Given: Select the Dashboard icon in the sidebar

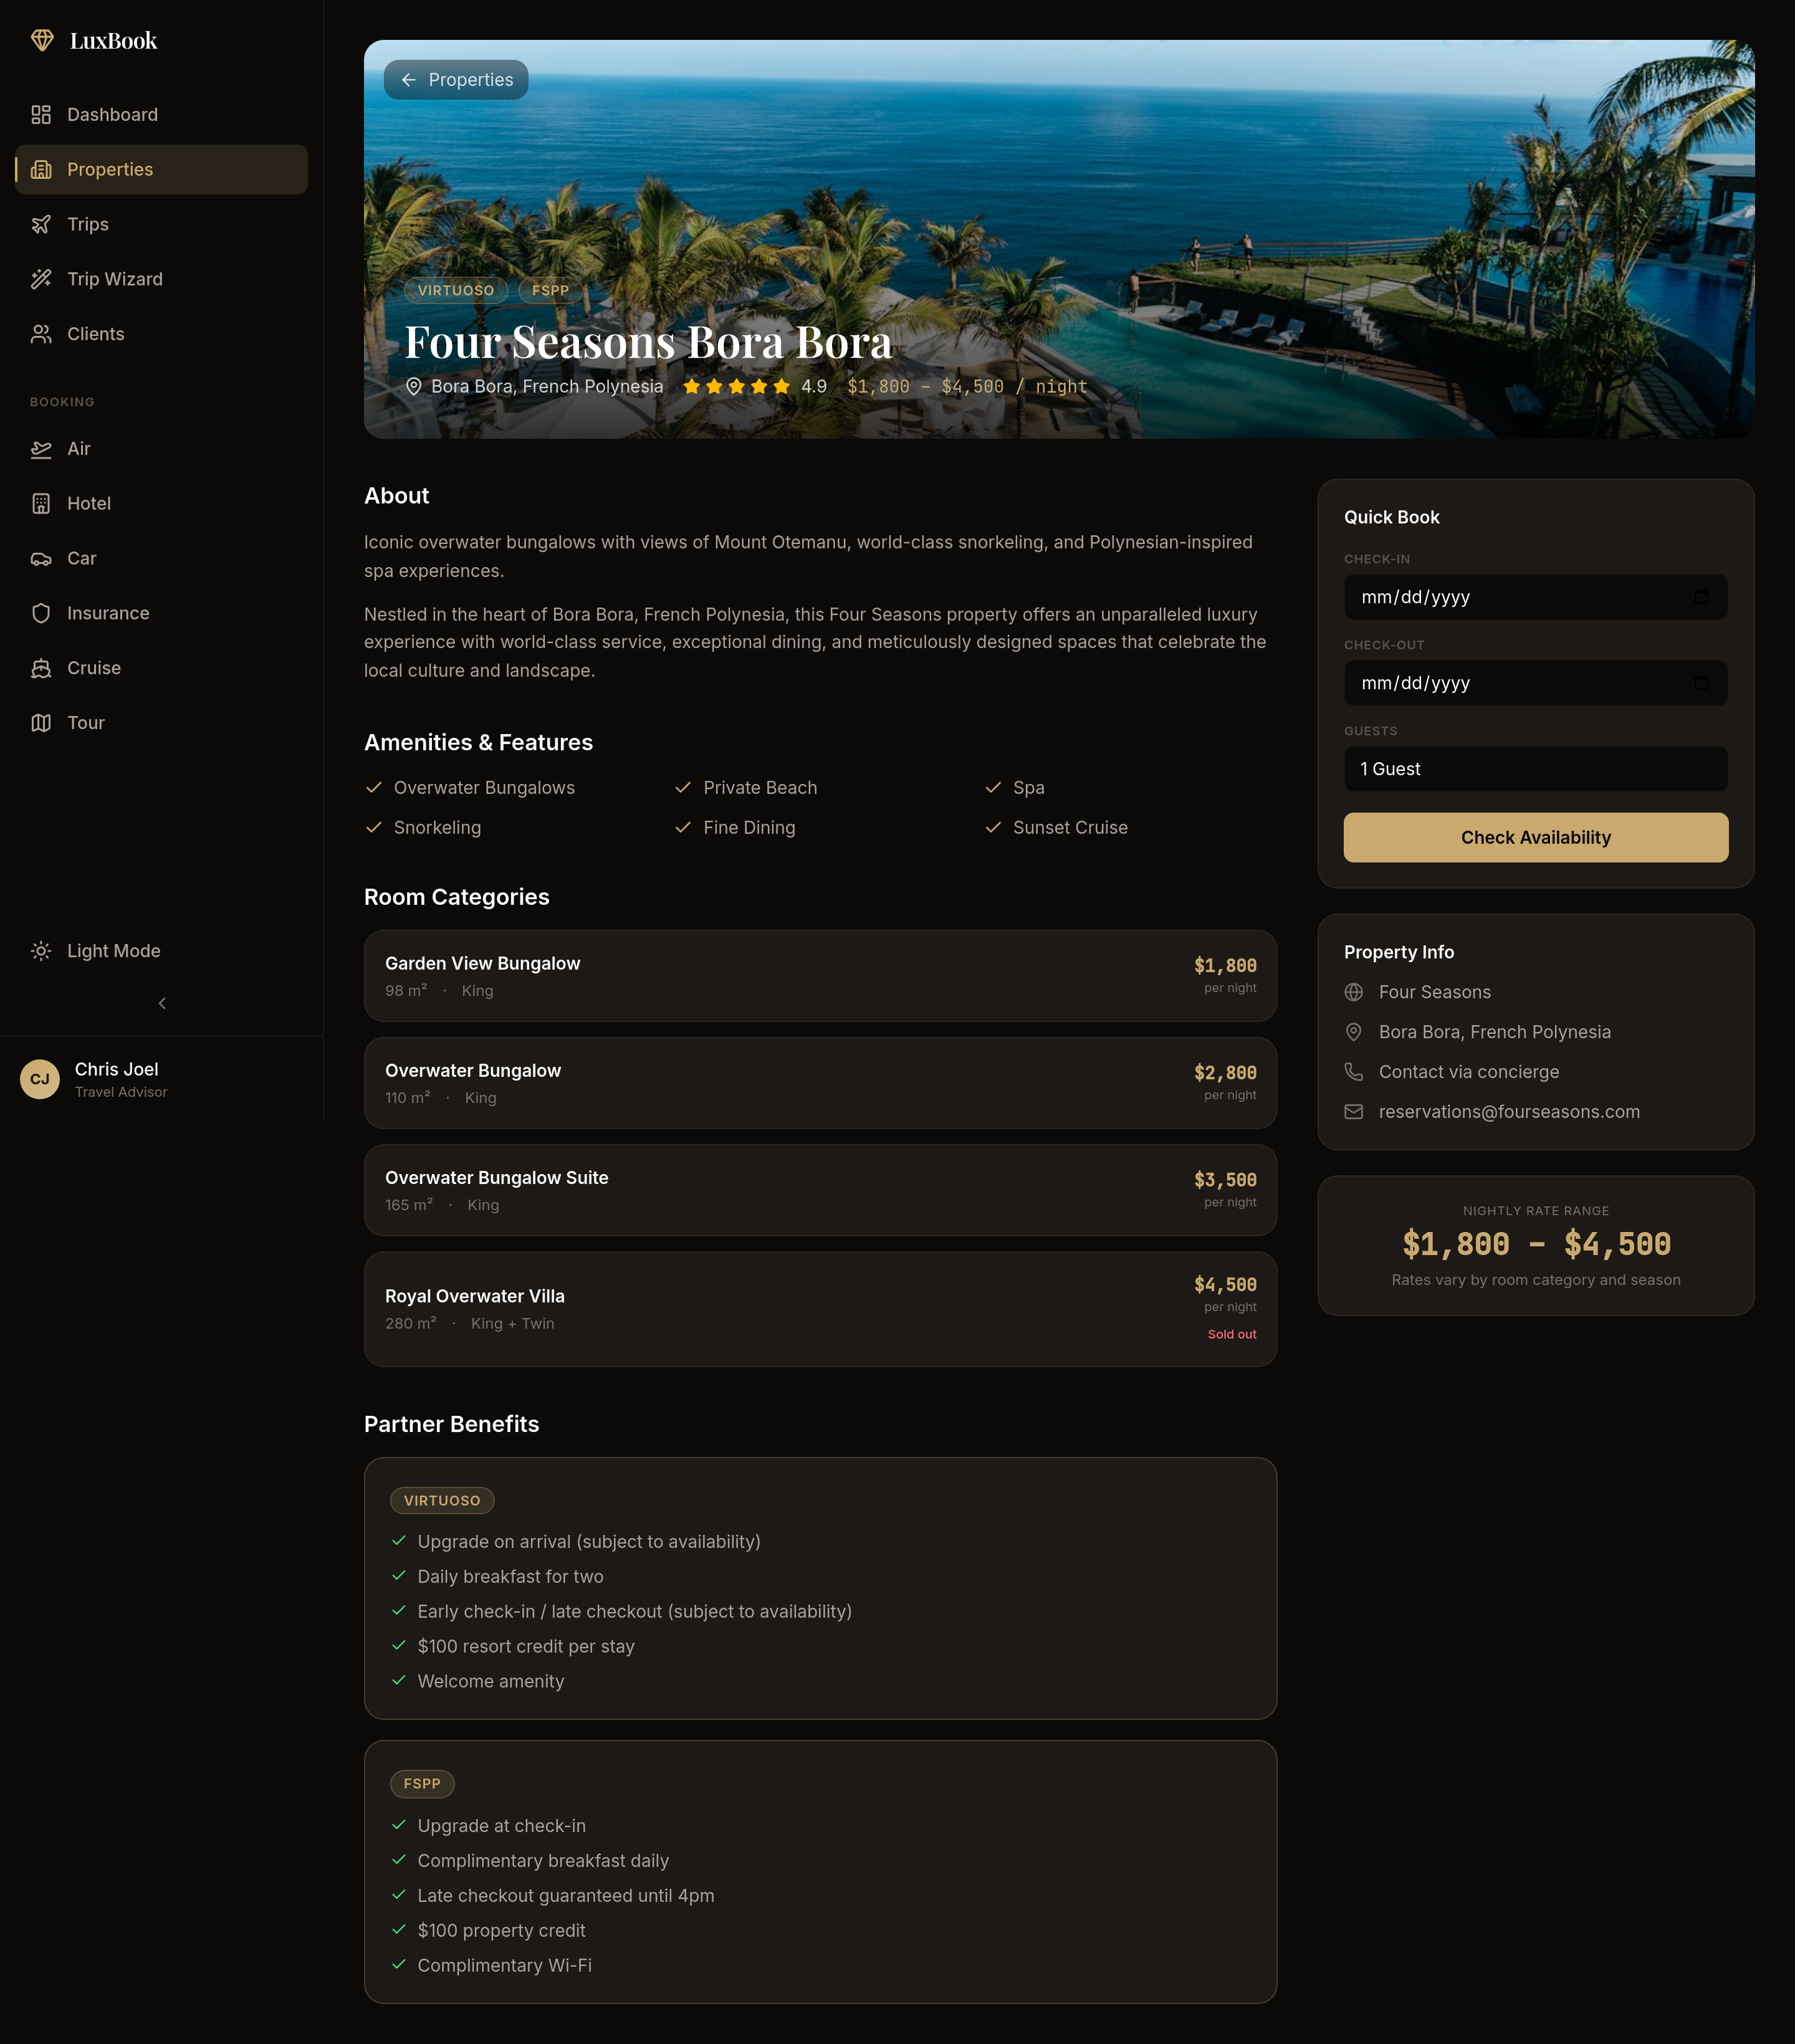Looking at the screenshot, I should 41,114.
